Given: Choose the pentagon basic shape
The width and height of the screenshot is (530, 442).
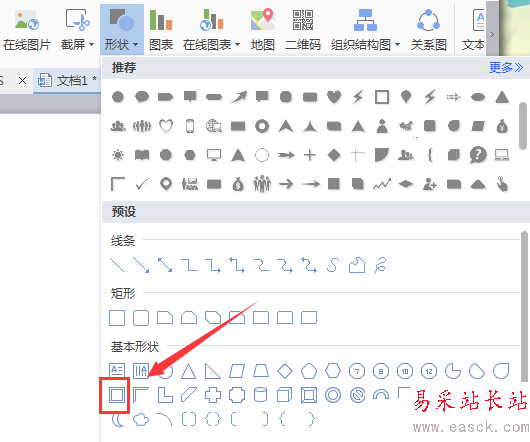Looking at the screenshot, I should click(x=309, y=371).
